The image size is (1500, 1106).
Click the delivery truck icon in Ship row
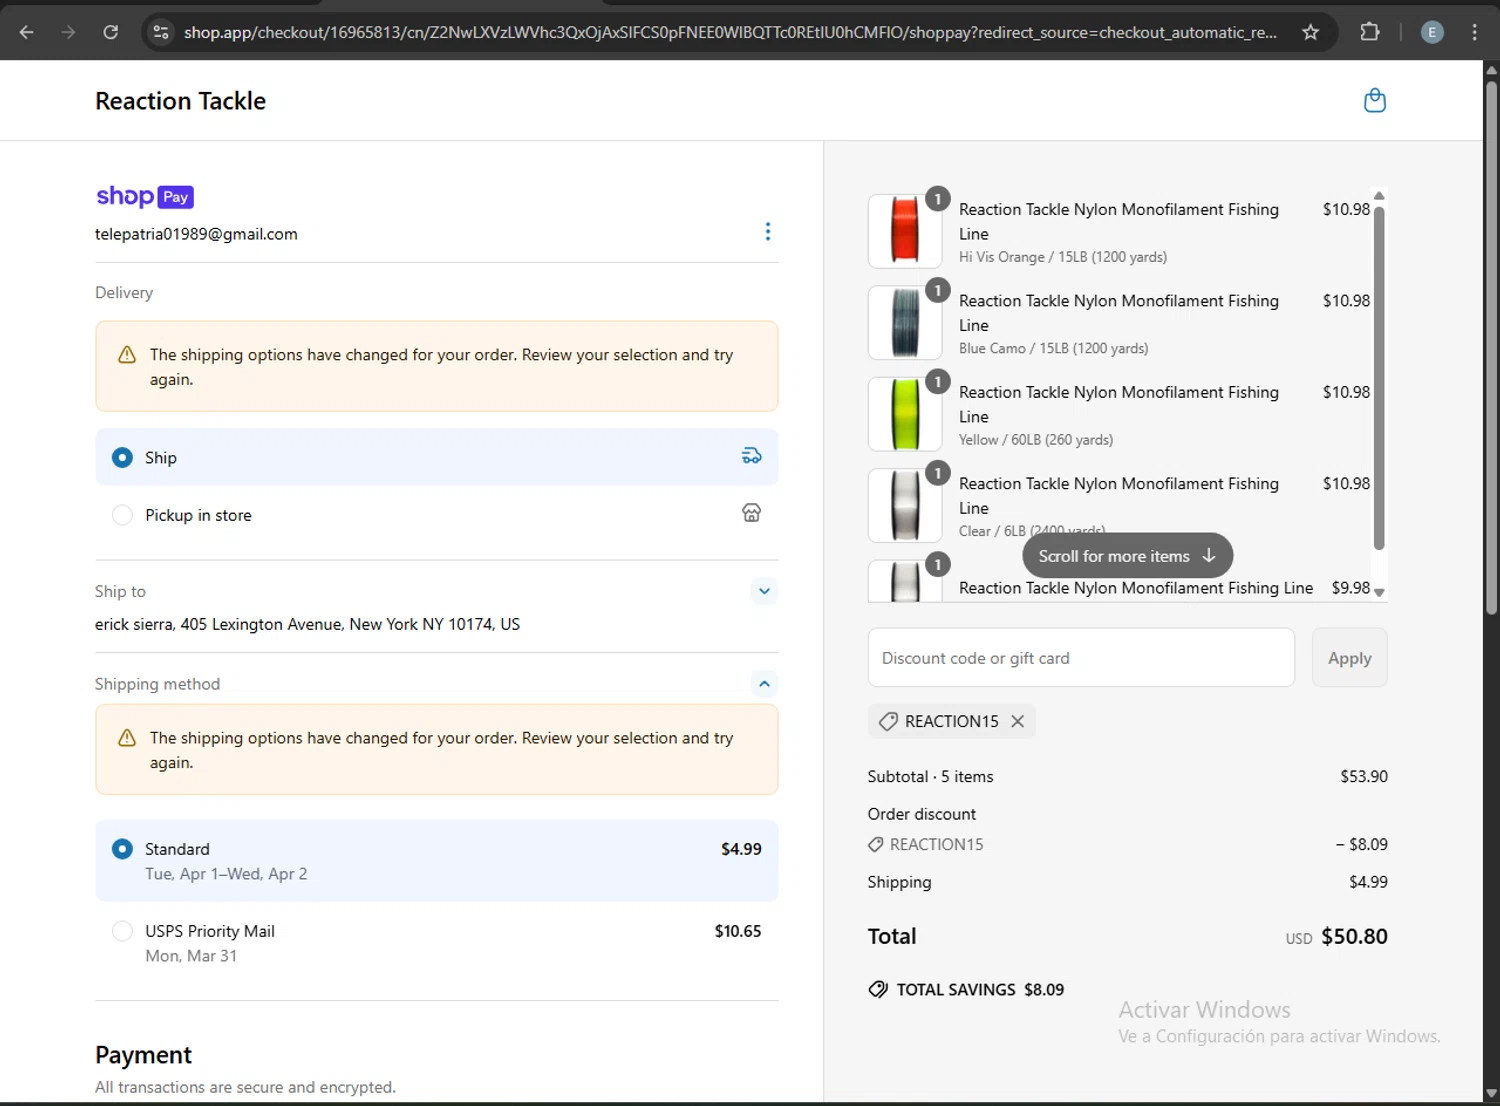tap(751, 456)
